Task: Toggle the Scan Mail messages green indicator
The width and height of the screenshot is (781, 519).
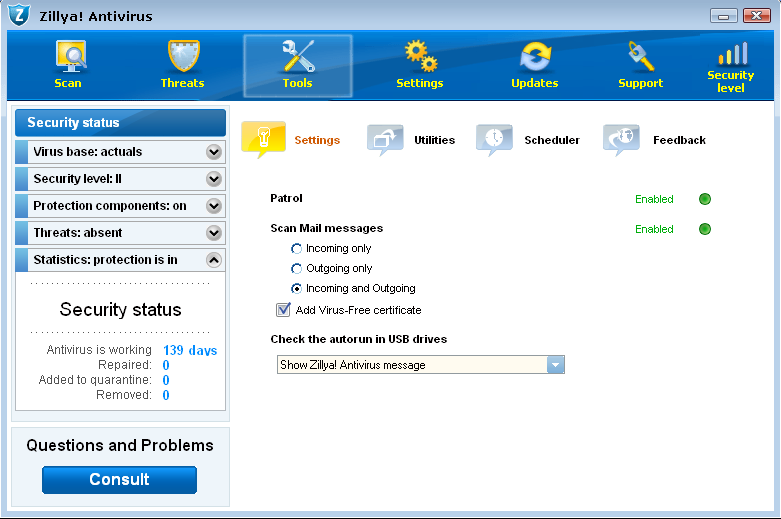Action: [705, 229]
